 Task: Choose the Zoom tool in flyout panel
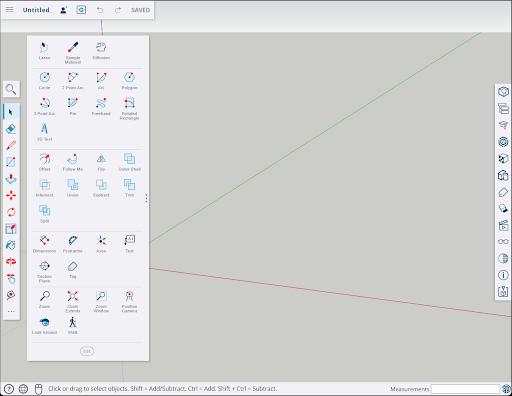(x=44, y=299)
